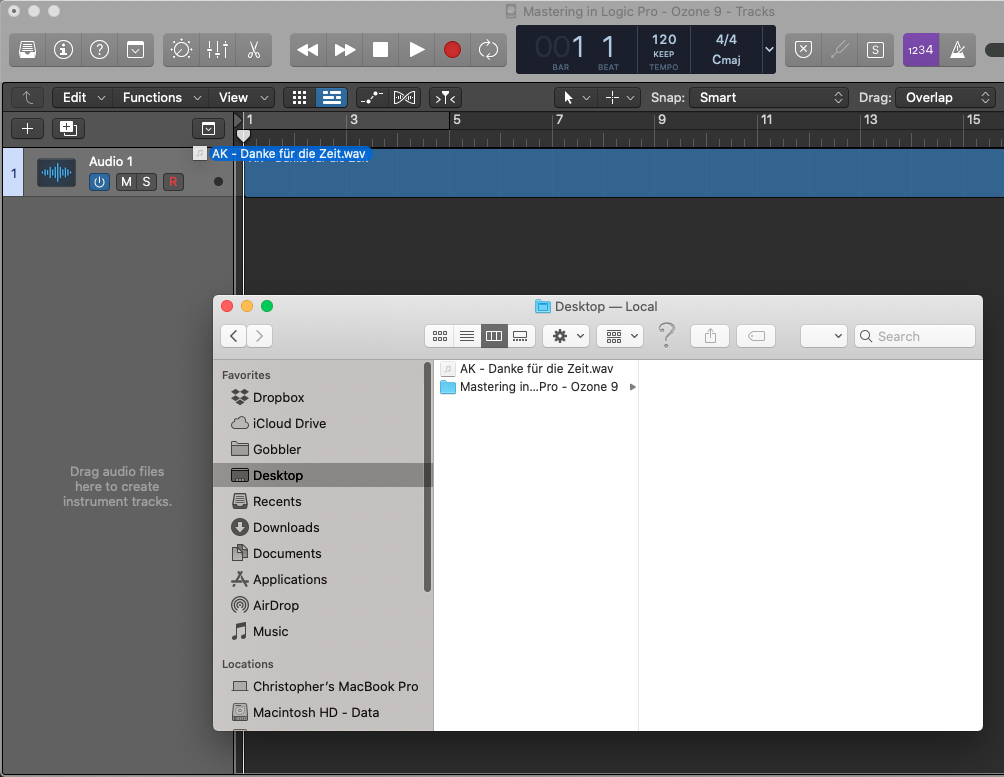Click the Rewind transport button

coord(308,50)
